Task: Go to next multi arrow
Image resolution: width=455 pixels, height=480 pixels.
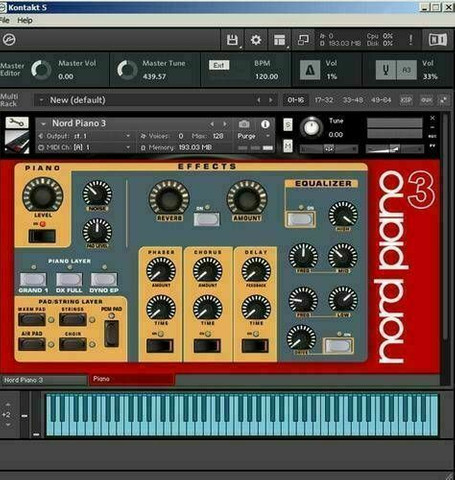Action: [271, 100]
